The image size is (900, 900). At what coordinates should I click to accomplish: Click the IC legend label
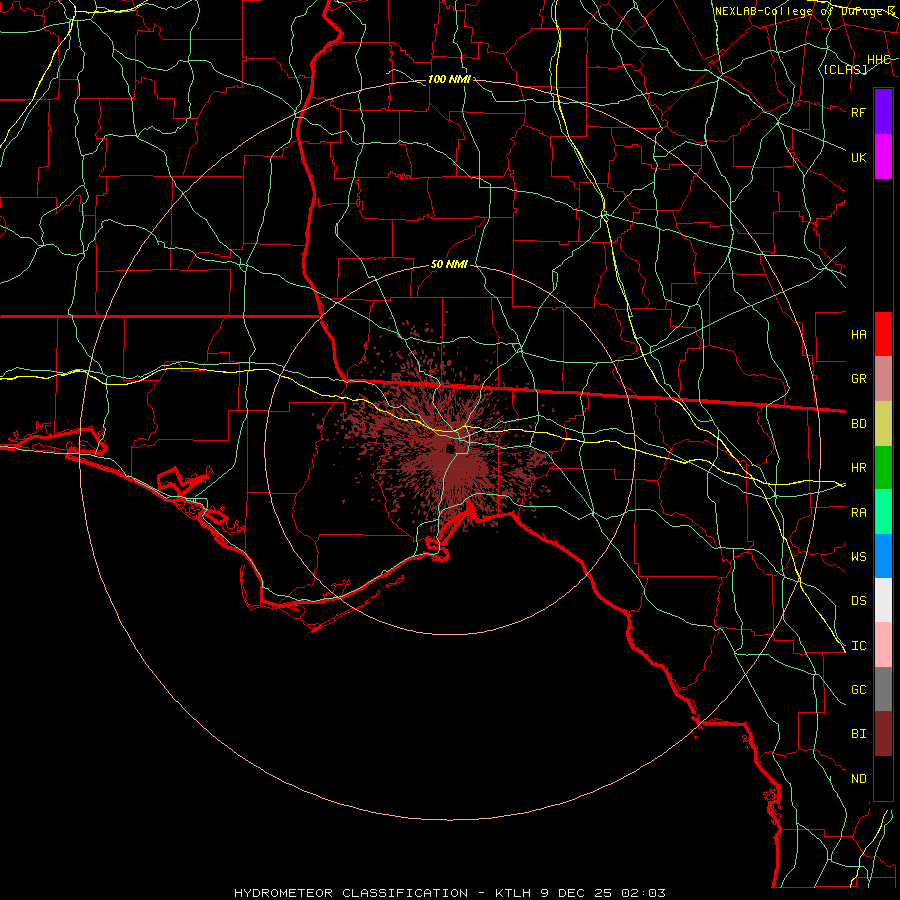point(858,646)
